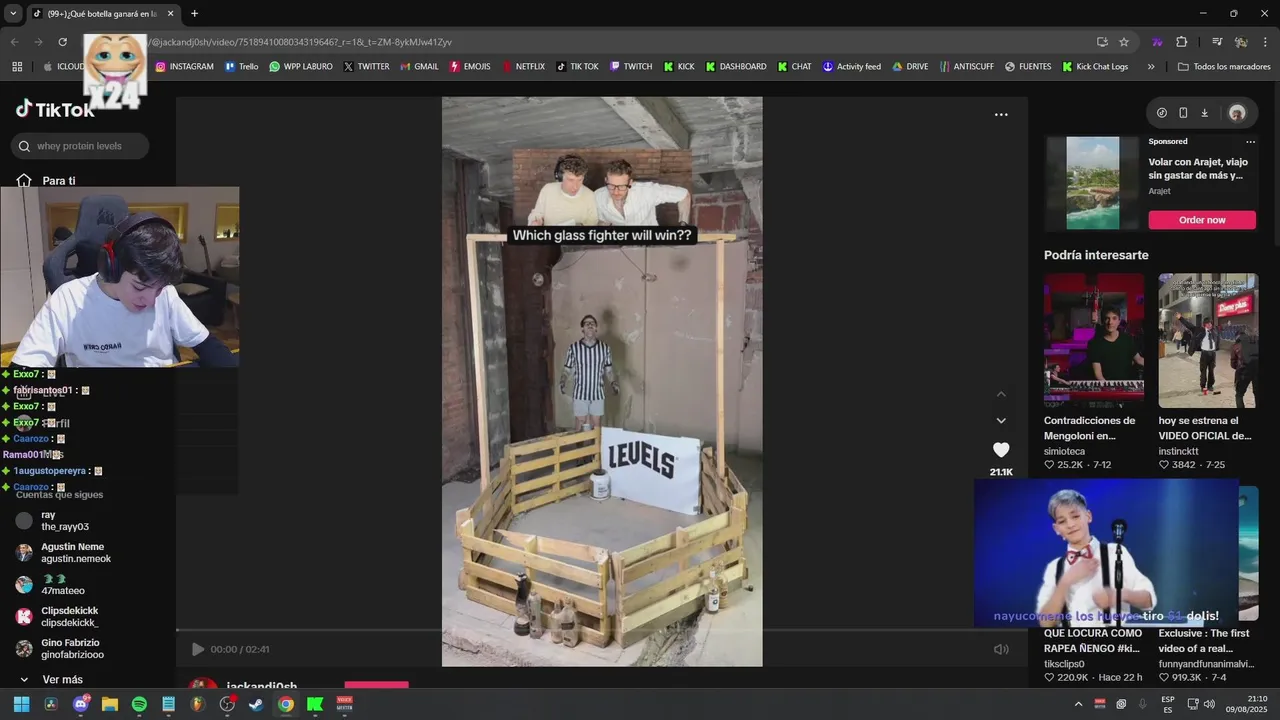Open Steam from the taskbar
The width and height of the screenshot is (1280, 720).
[256, 704]
